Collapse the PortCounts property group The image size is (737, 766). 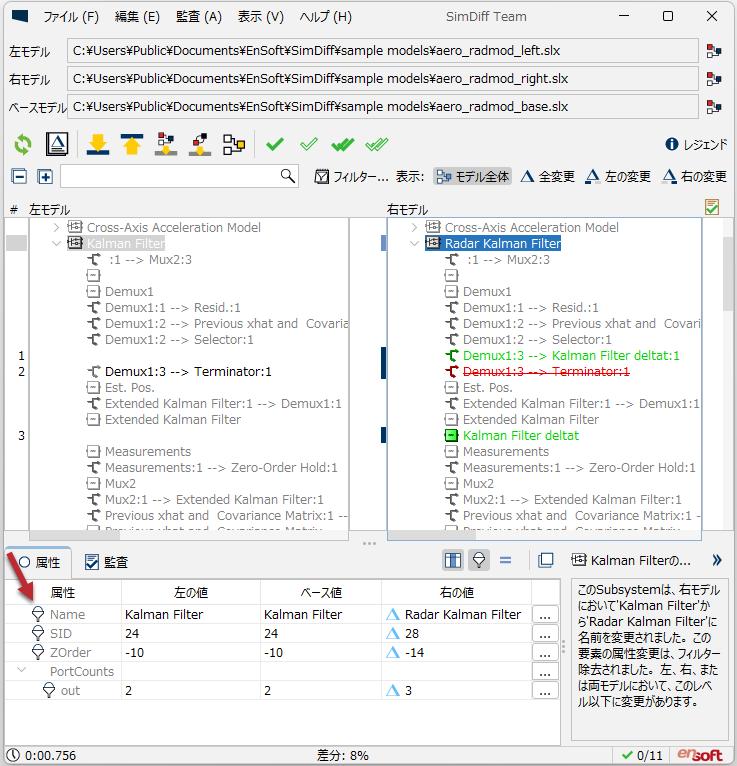21,670
